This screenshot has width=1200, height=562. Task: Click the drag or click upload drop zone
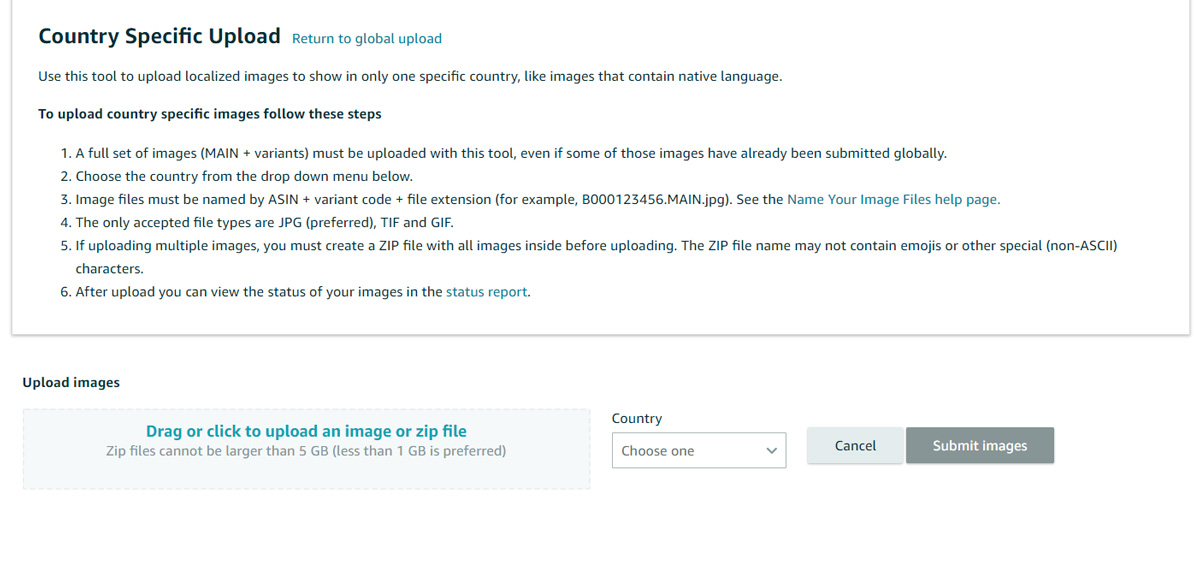point(306,448)
